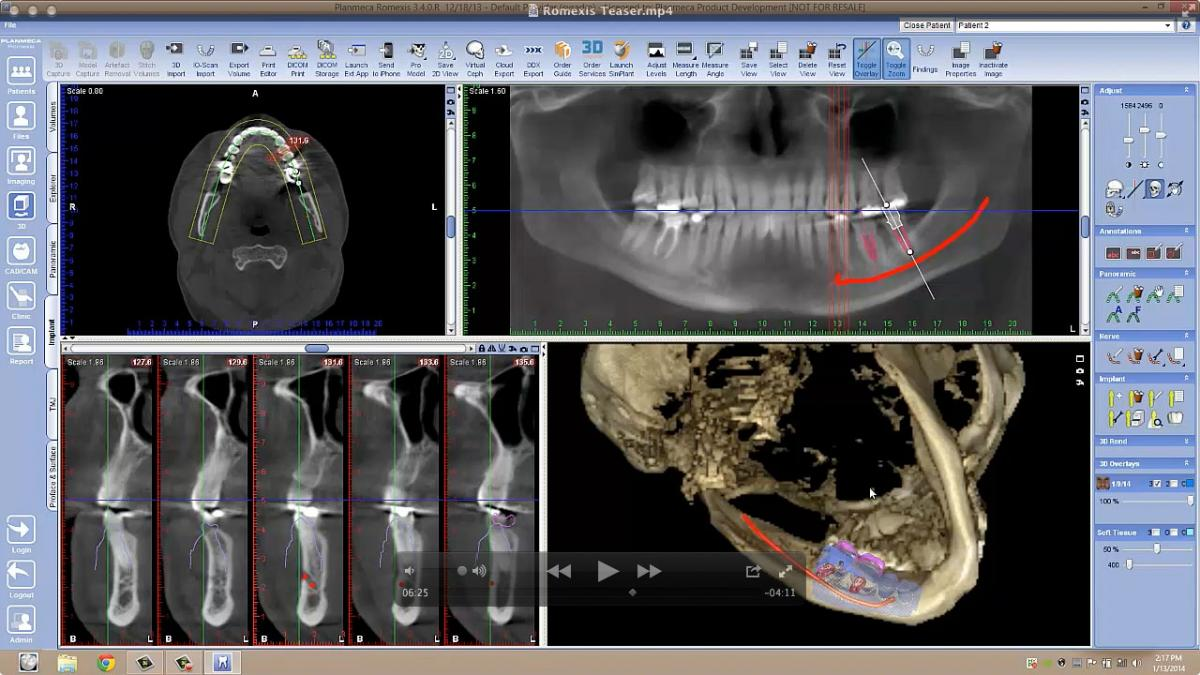Open File Explorer from the taskbar
This screenshot has width=1200, height=675.
click(67, 662)
